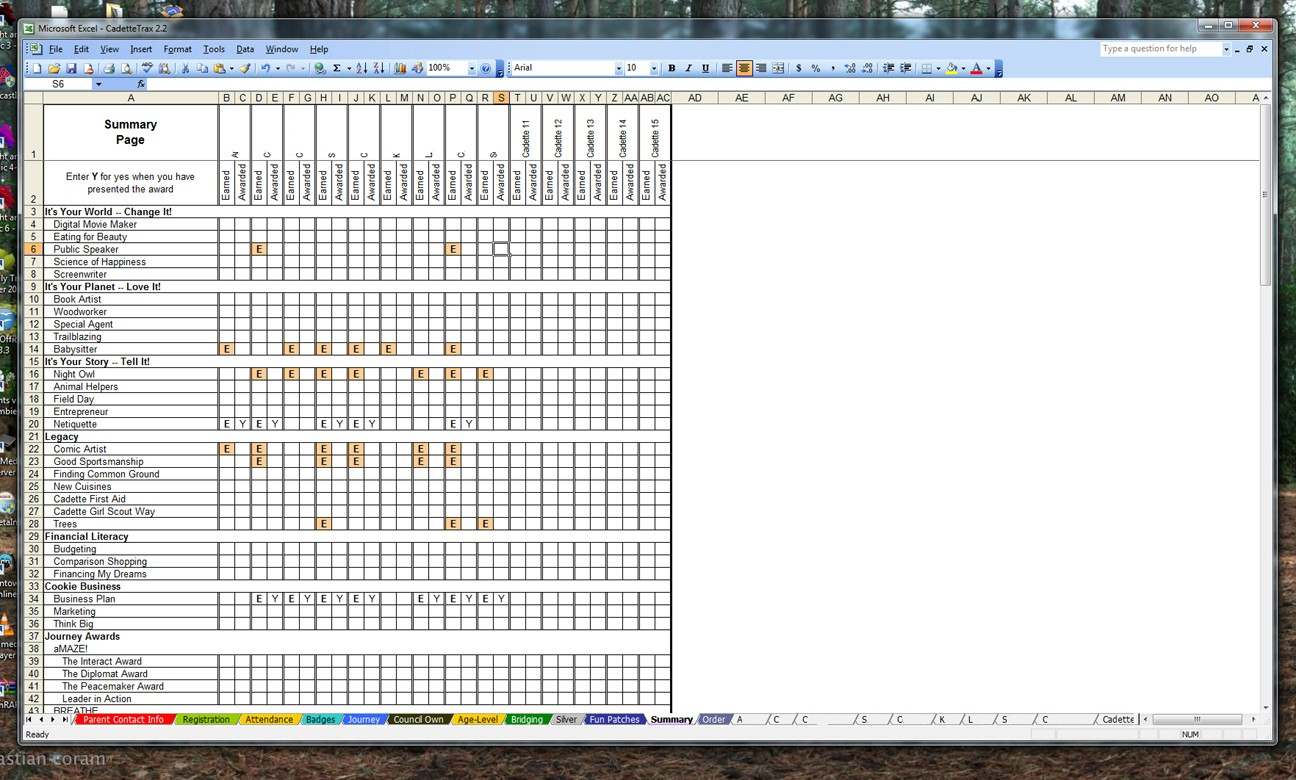Image resolution: width=1296 pixels, height=780 pixels.
Task: Activate the Format Painter brush
Action: (x=245, y=69)
